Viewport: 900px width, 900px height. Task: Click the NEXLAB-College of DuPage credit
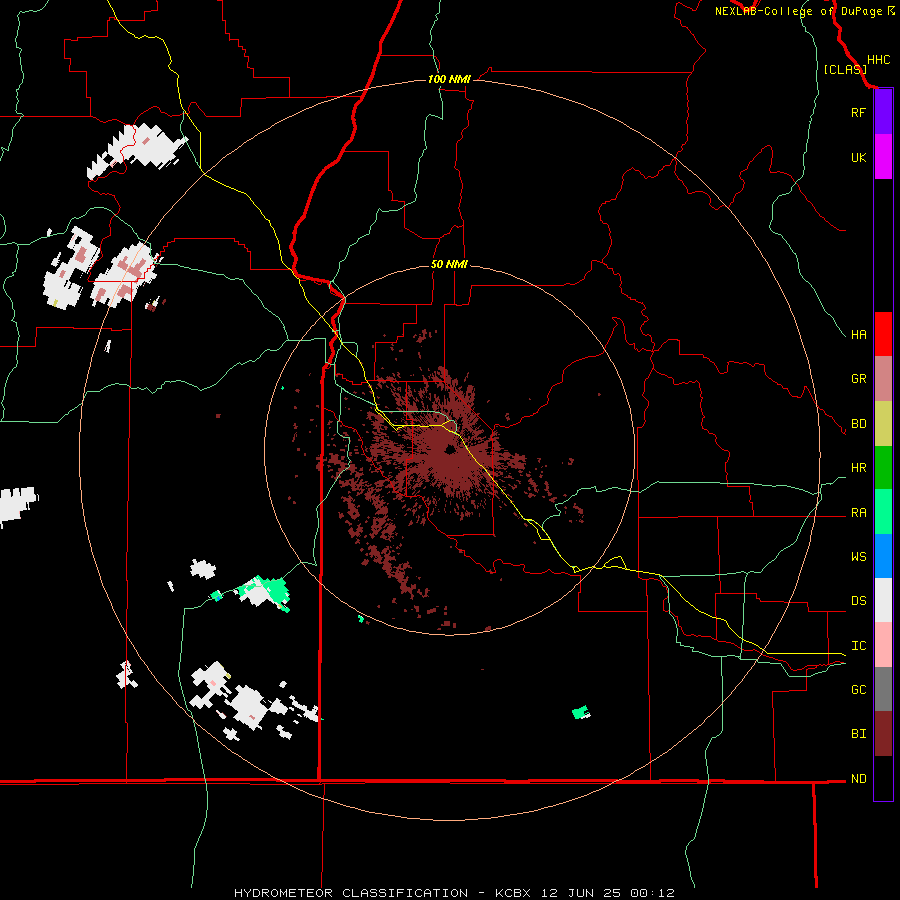(x=800, y=11)
